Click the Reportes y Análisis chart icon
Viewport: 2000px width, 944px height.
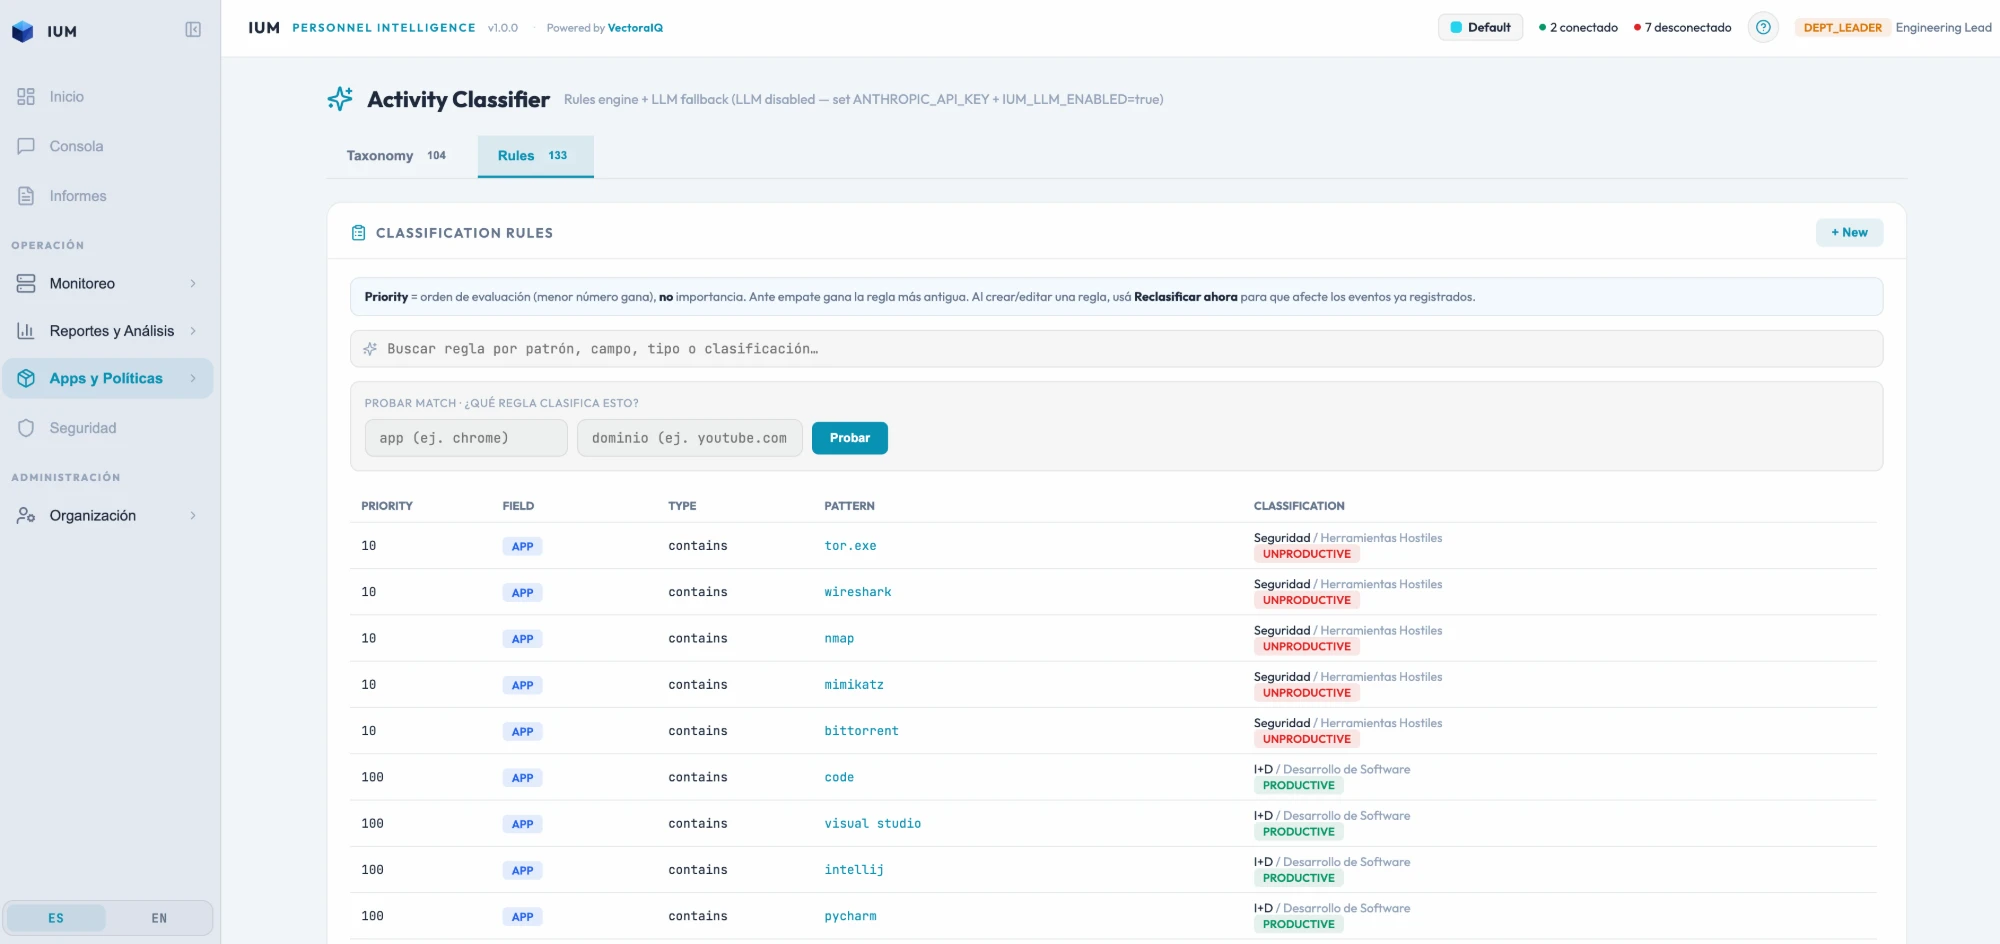[x=26, y=331]
